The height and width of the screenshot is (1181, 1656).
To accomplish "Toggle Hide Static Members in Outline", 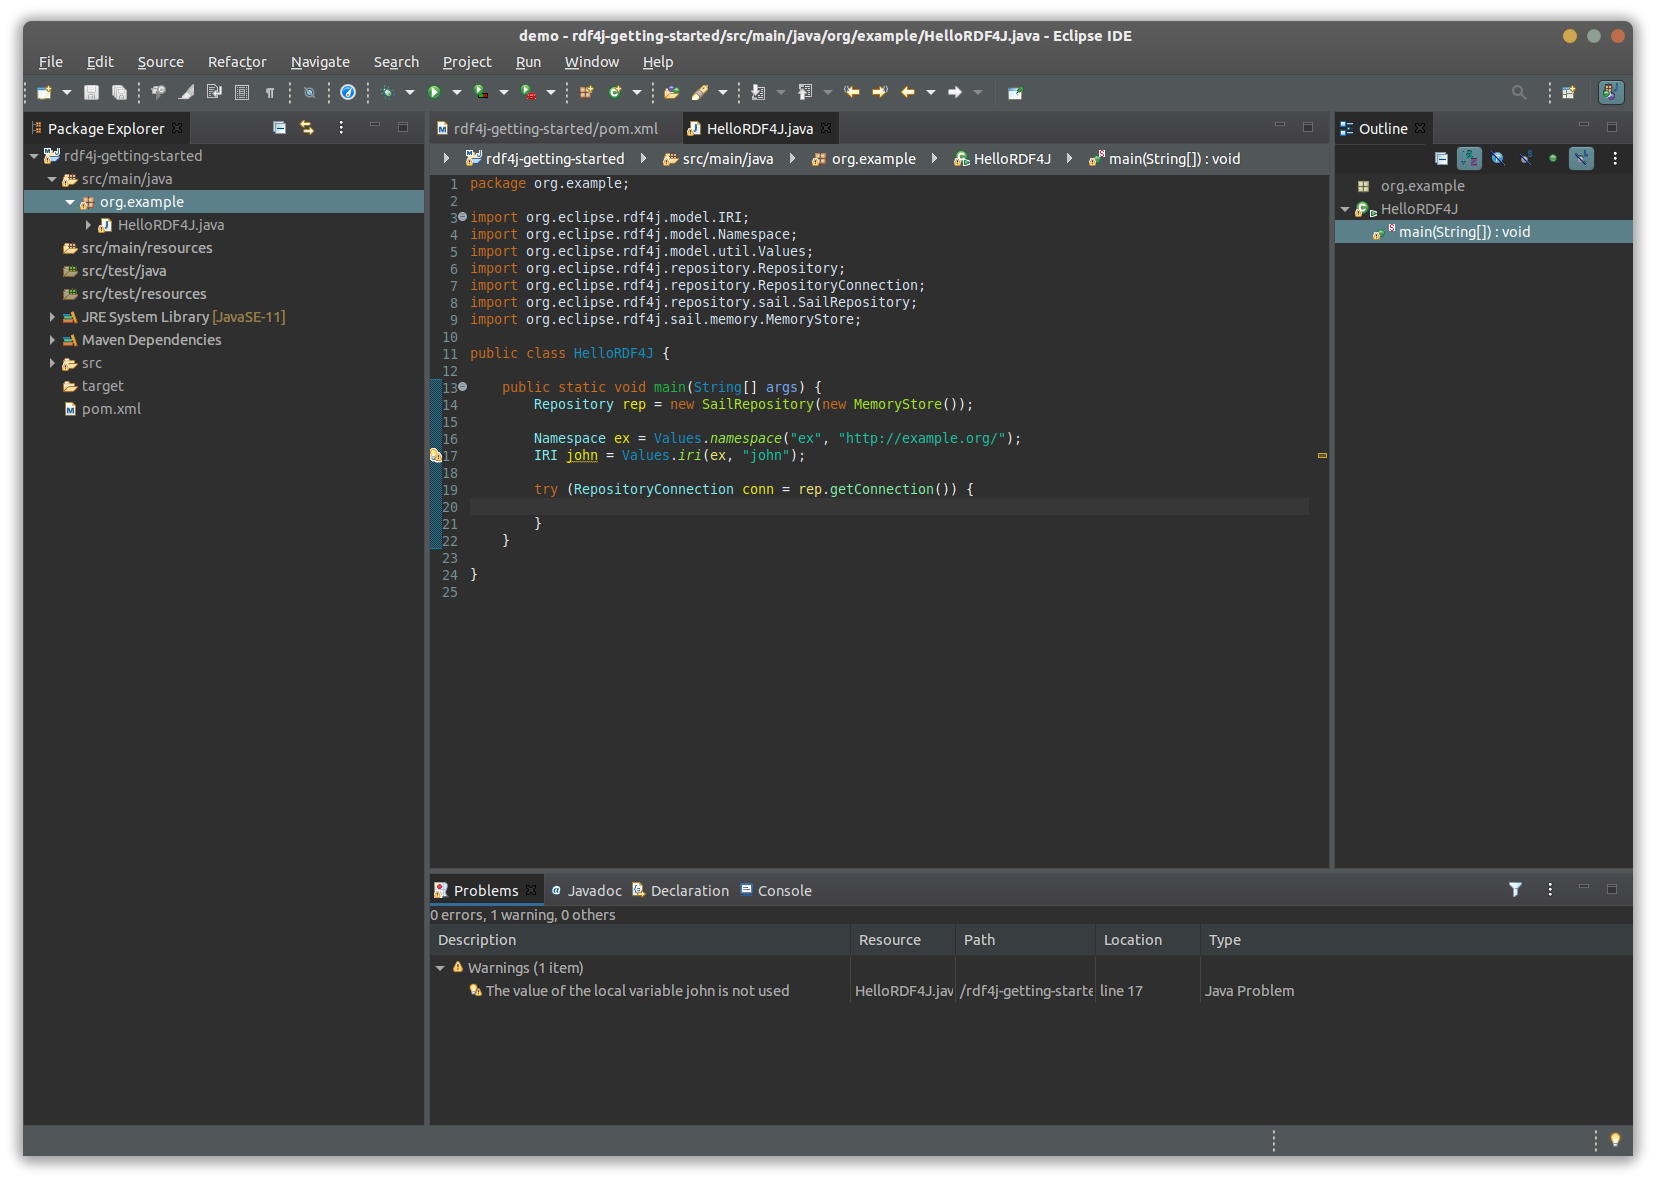I will pyautogui.click(x=1526, y=158).
